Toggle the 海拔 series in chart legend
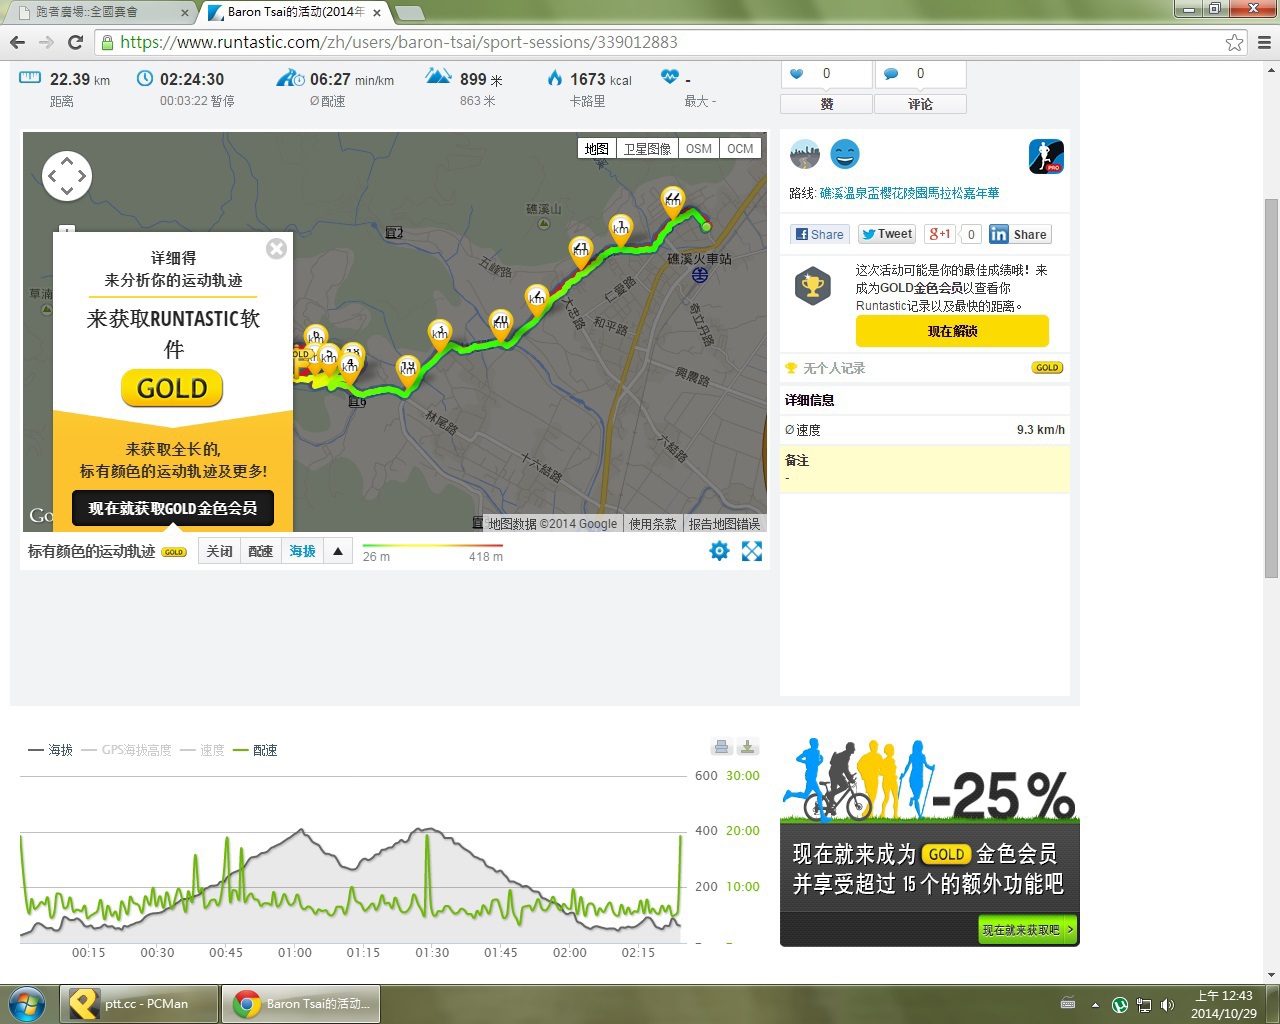The image size is (1280, 1024). (50, 750)
